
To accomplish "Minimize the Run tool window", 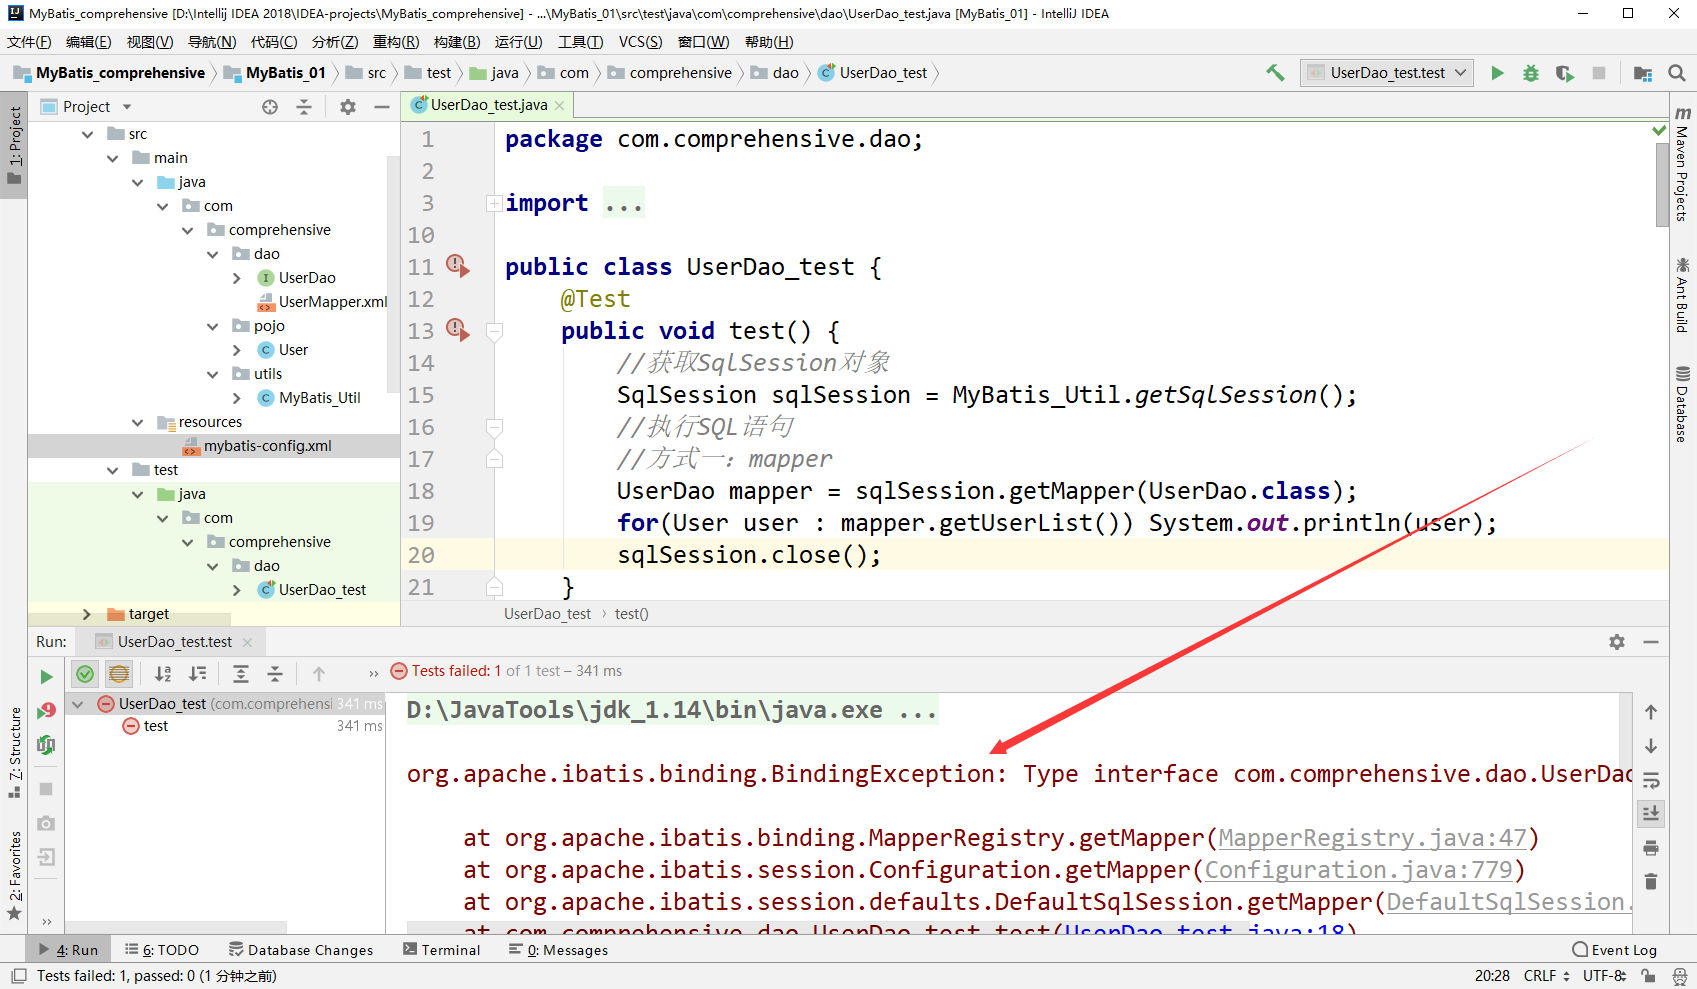I will coord(1651,642).
